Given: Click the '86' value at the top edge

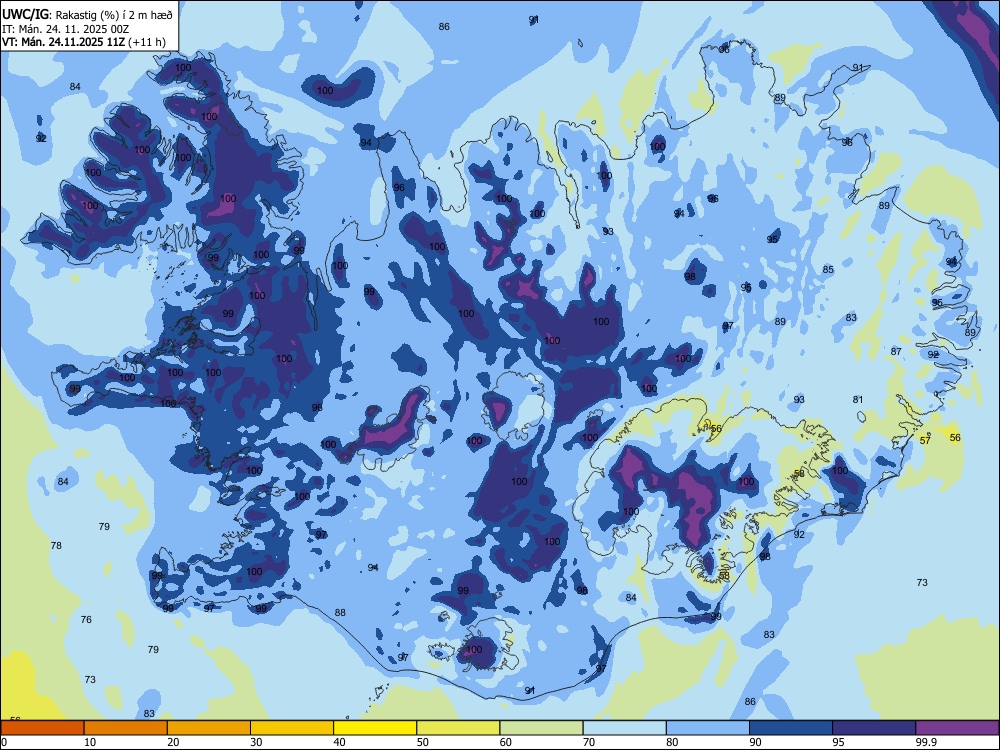Looking at the screenshot, I should coord(444,26).
